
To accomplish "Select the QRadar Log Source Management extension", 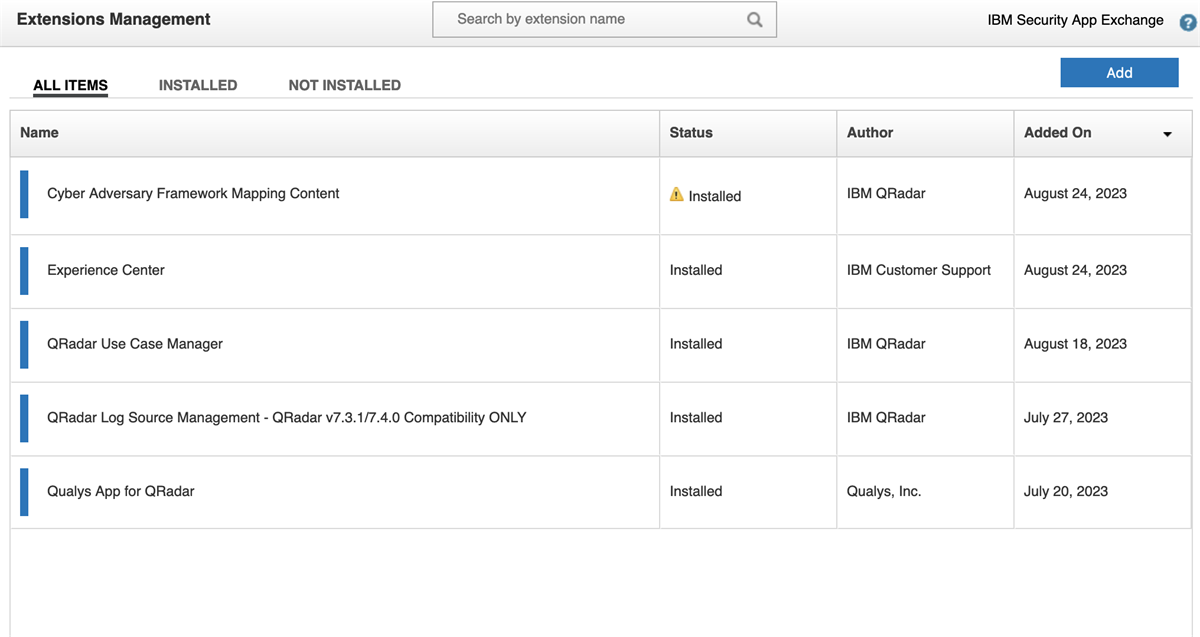I will click(286, 418).
